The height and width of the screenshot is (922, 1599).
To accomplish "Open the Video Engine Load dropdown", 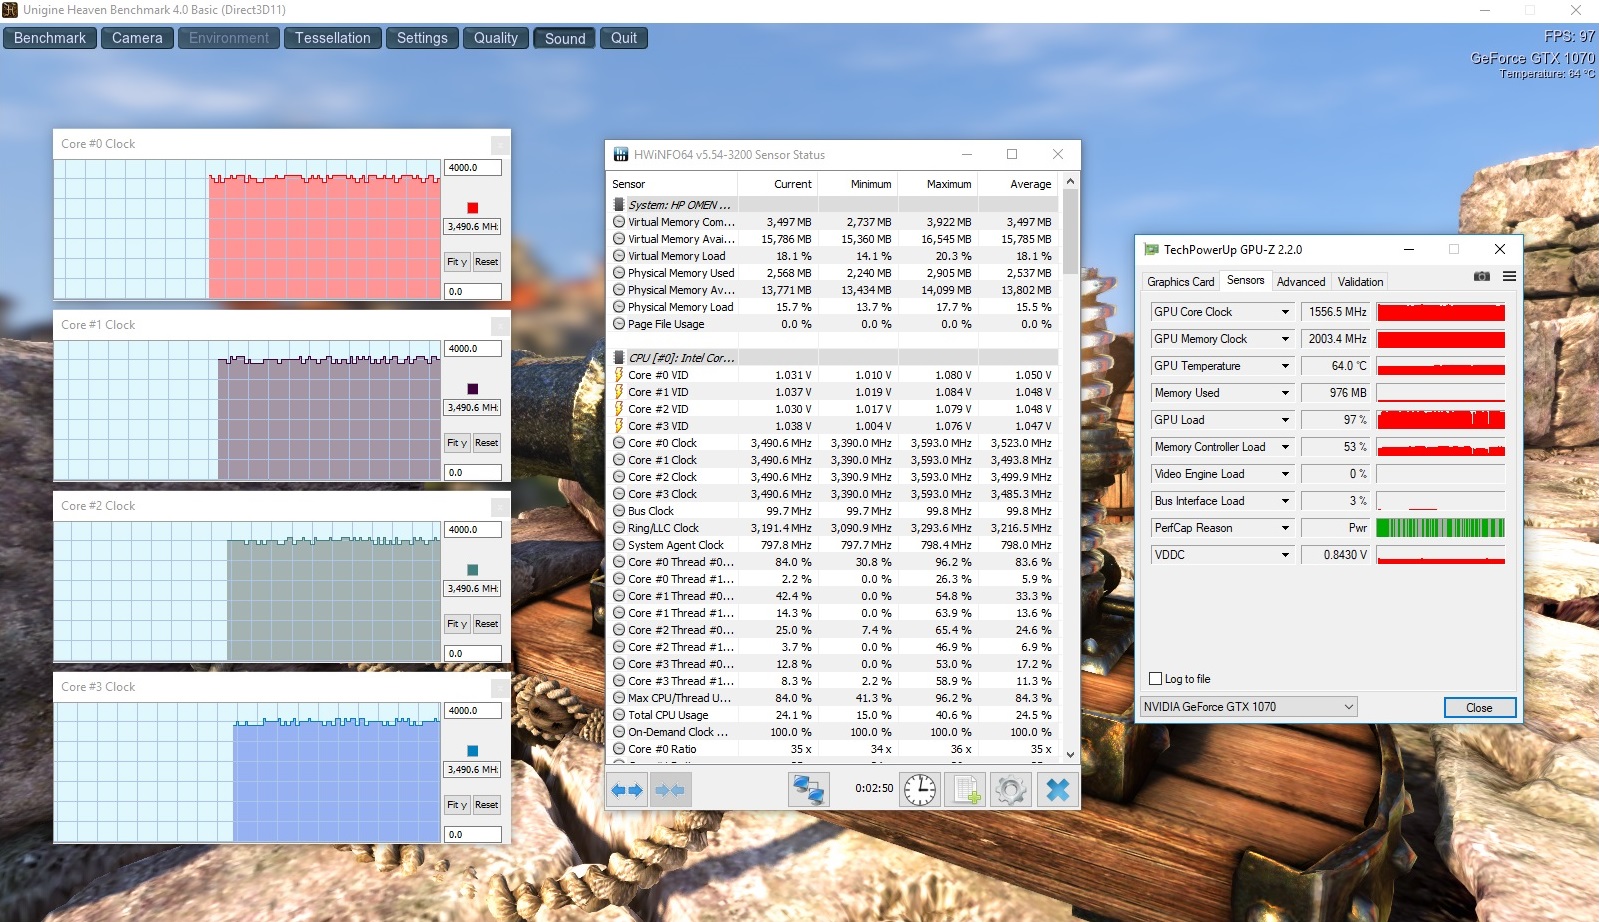I will click(x=1285, y=474).
